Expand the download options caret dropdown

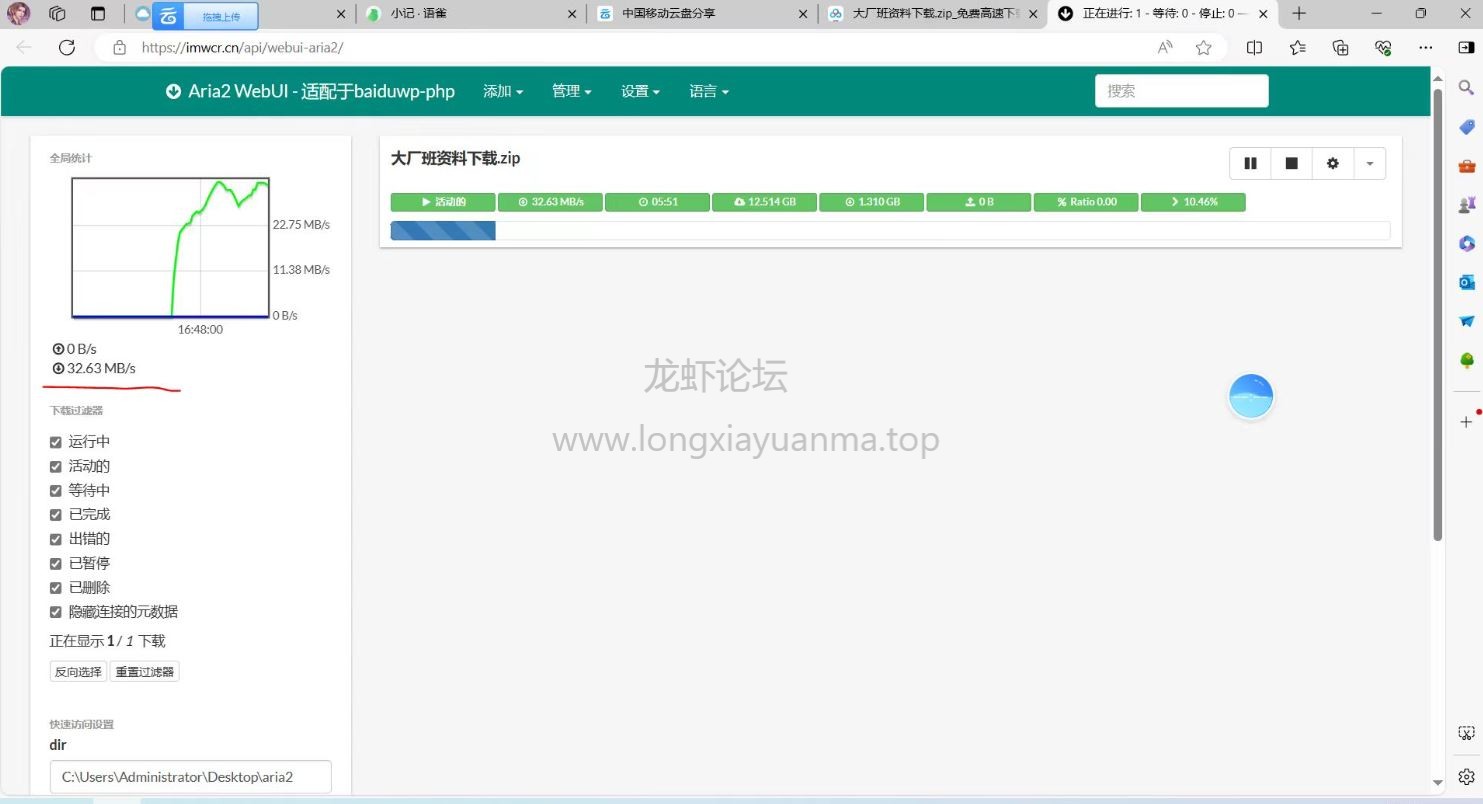pyautogui.click(x=1369, y=163)
